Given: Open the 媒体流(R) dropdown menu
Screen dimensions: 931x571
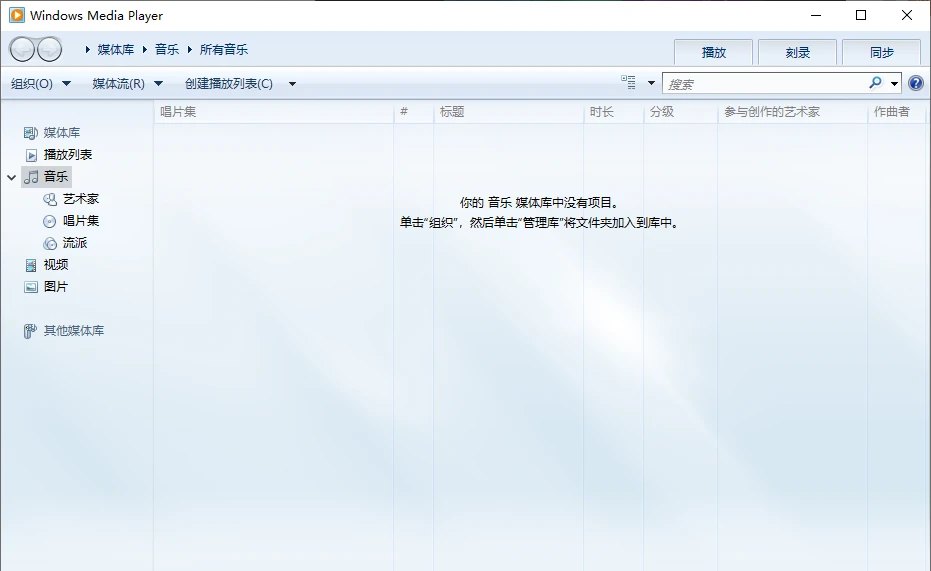Looking at the screenshot, I should [x=127, y=84].
